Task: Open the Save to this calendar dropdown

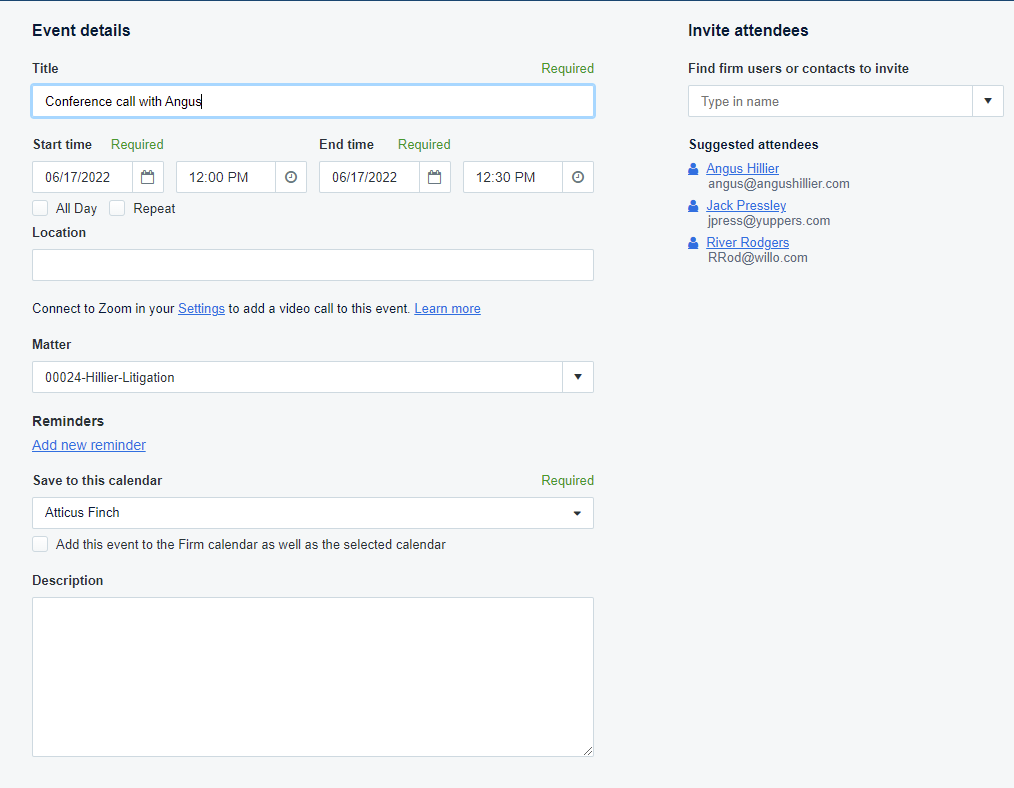Action: pyautogui.click(x=312, y=513)
